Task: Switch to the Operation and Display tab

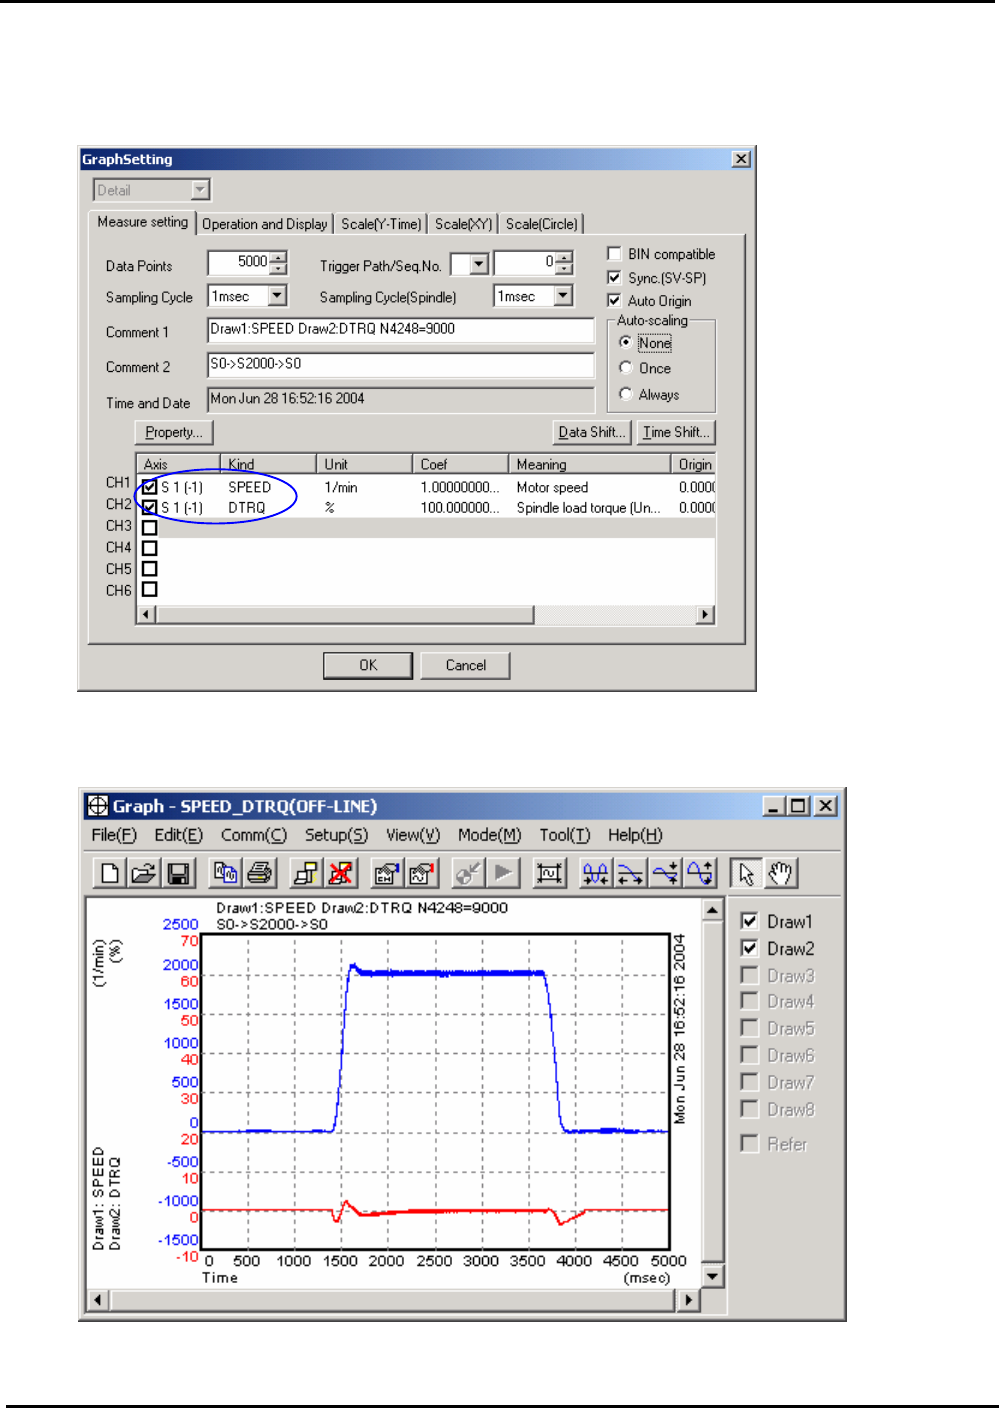Action: (x=265, y=224)
